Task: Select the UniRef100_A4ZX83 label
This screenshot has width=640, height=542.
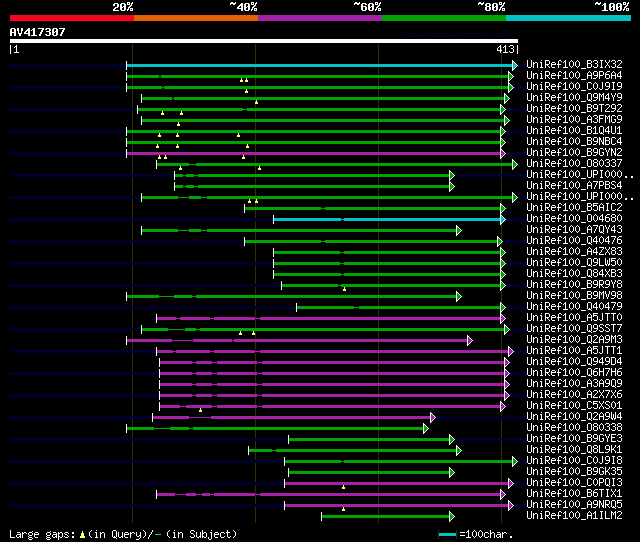Action: [x=574, y=252]
